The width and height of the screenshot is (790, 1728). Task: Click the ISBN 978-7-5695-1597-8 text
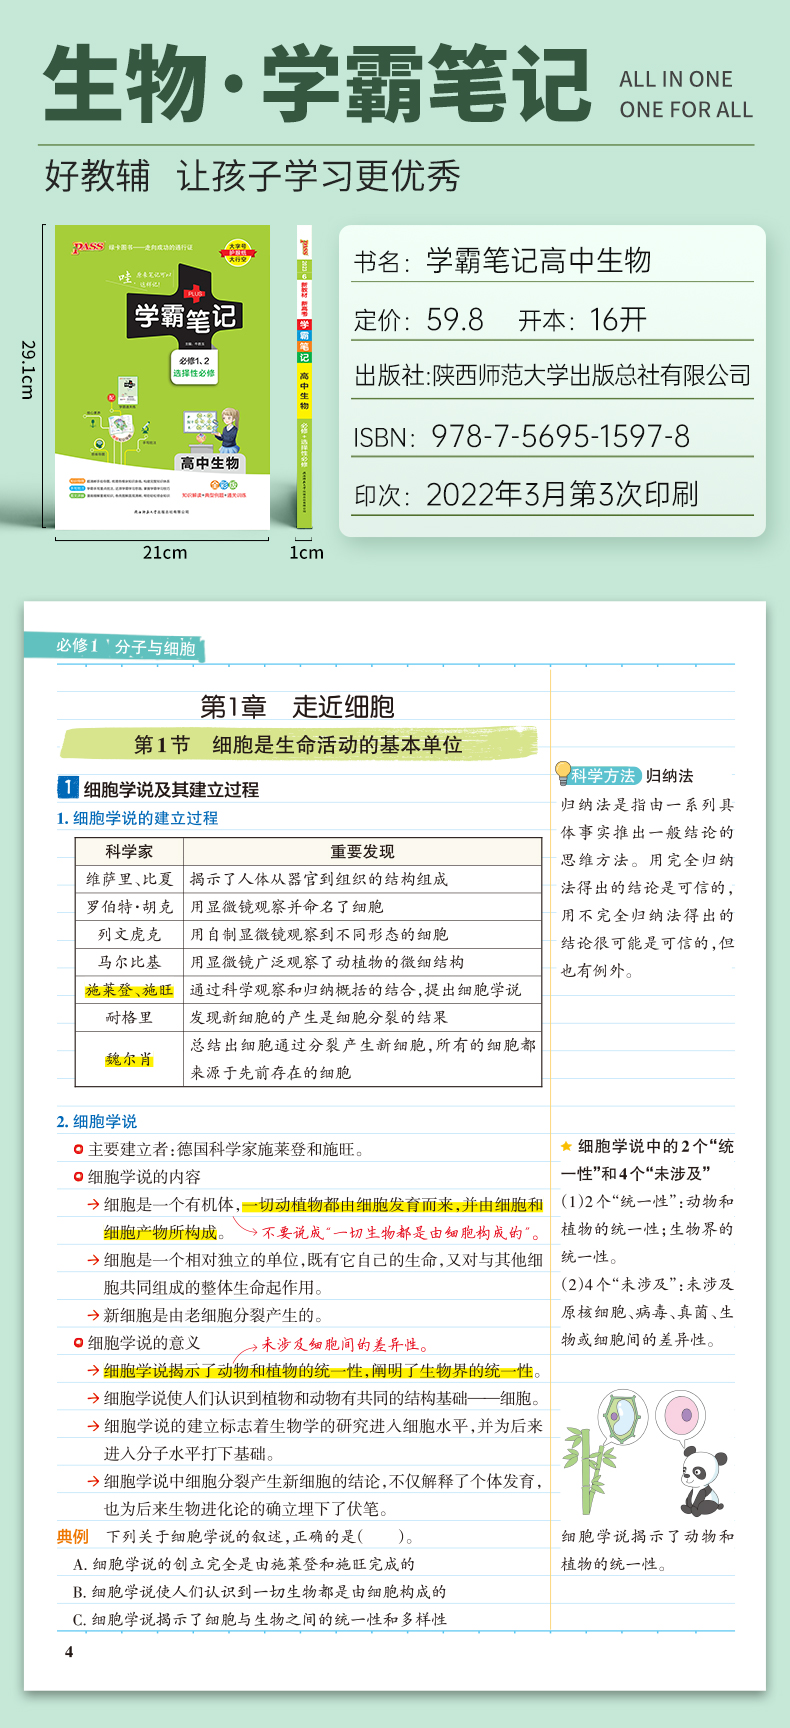coord(521,436)
